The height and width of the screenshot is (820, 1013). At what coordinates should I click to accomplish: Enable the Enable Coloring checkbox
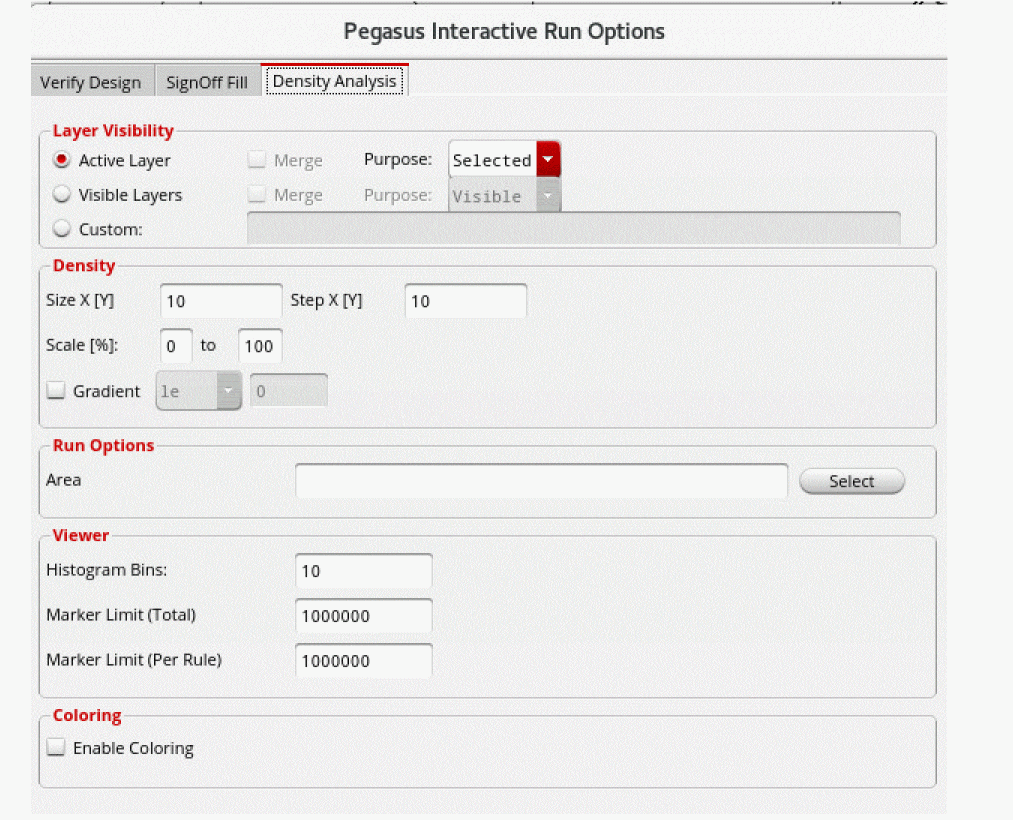[56, 747]
